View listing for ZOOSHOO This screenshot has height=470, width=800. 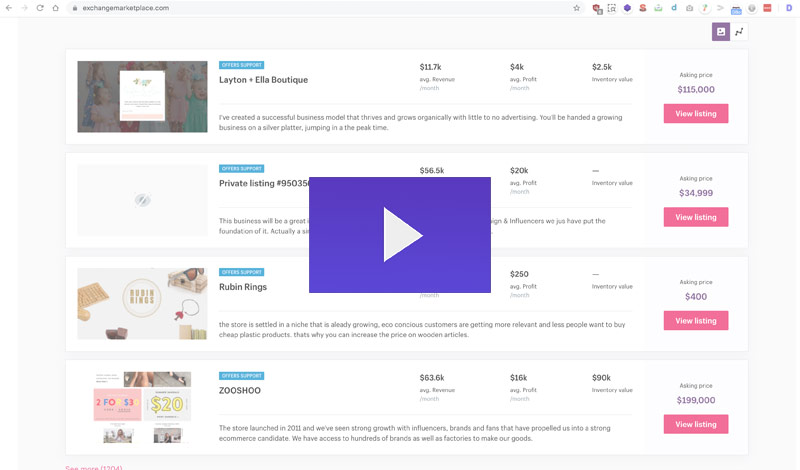pos(696,424)
